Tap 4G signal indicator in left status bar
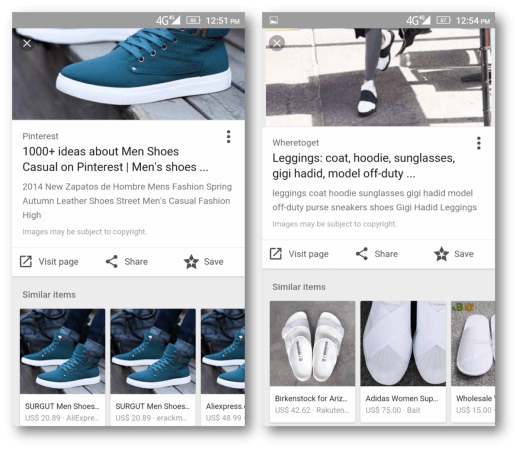 [x=168, y=21]
